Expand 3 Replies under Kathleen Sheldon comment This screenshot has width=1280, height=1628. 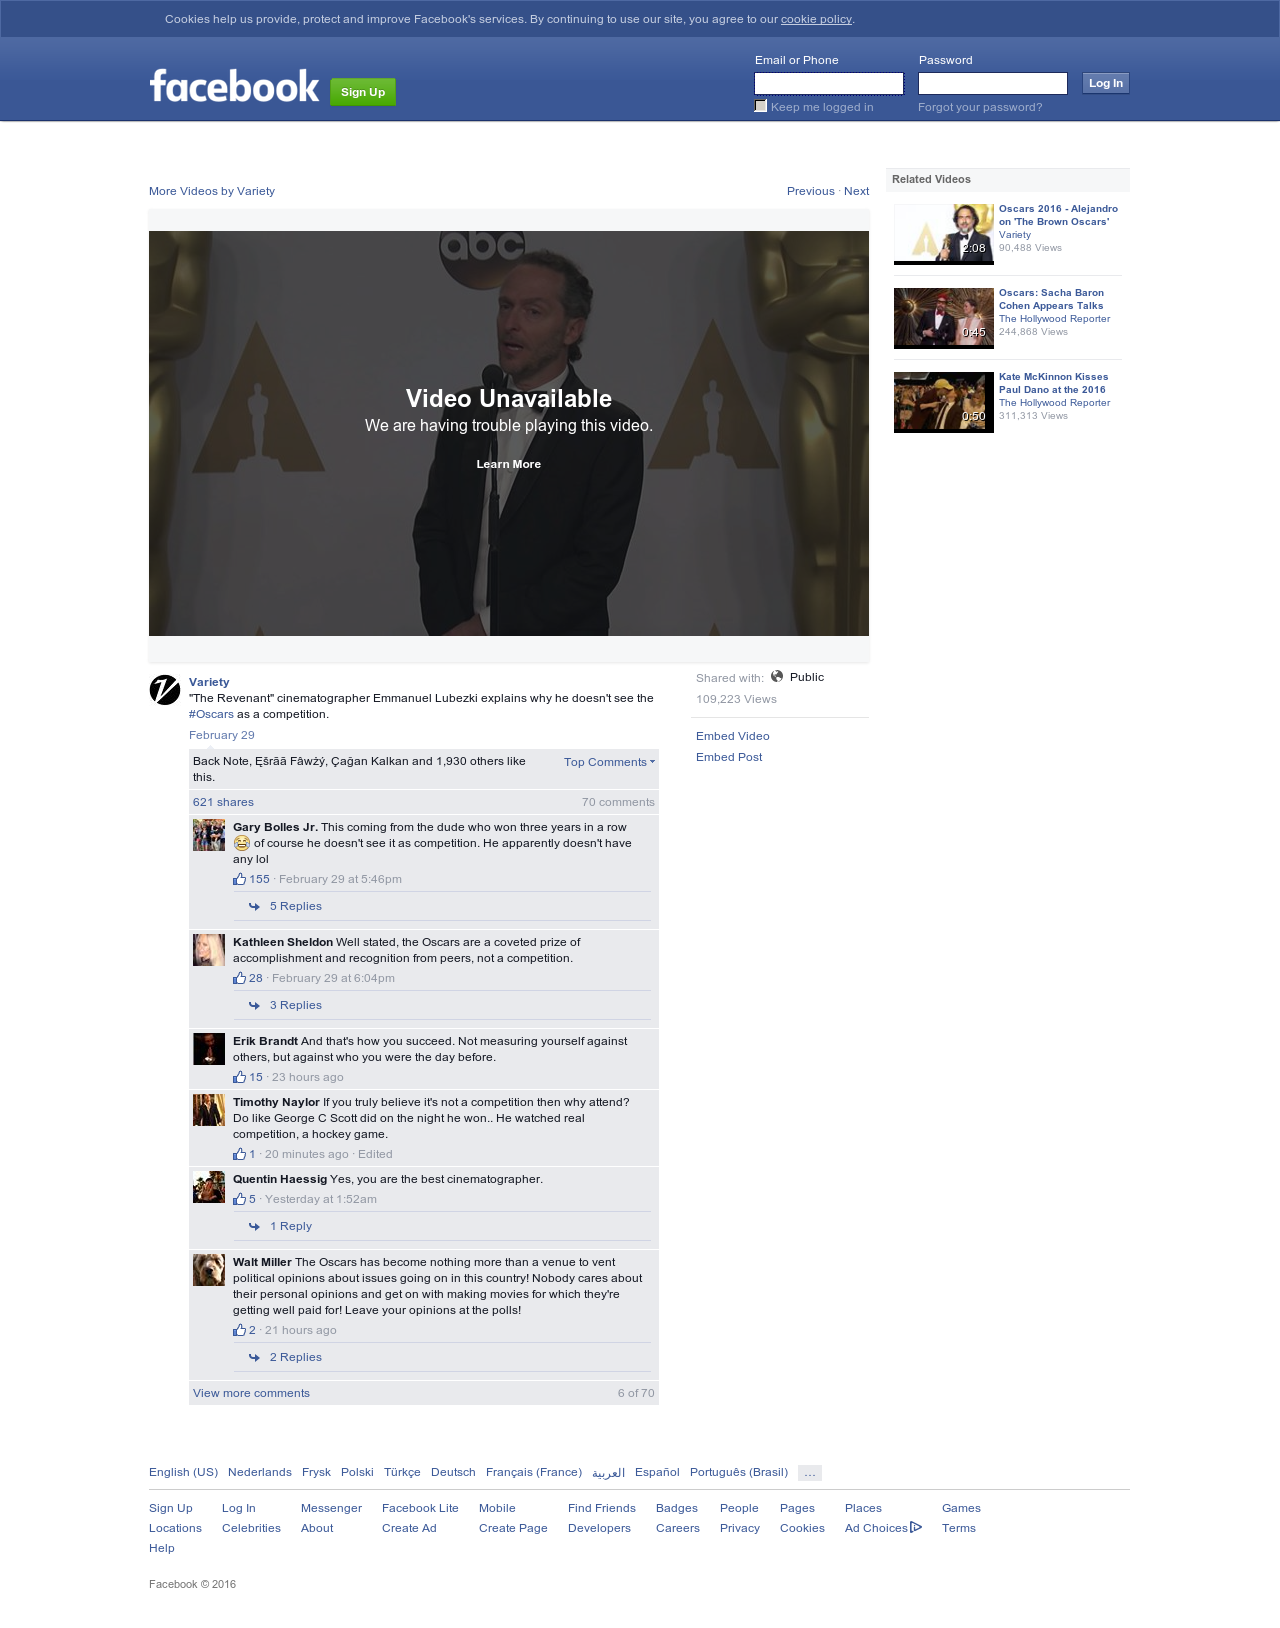296,1005
